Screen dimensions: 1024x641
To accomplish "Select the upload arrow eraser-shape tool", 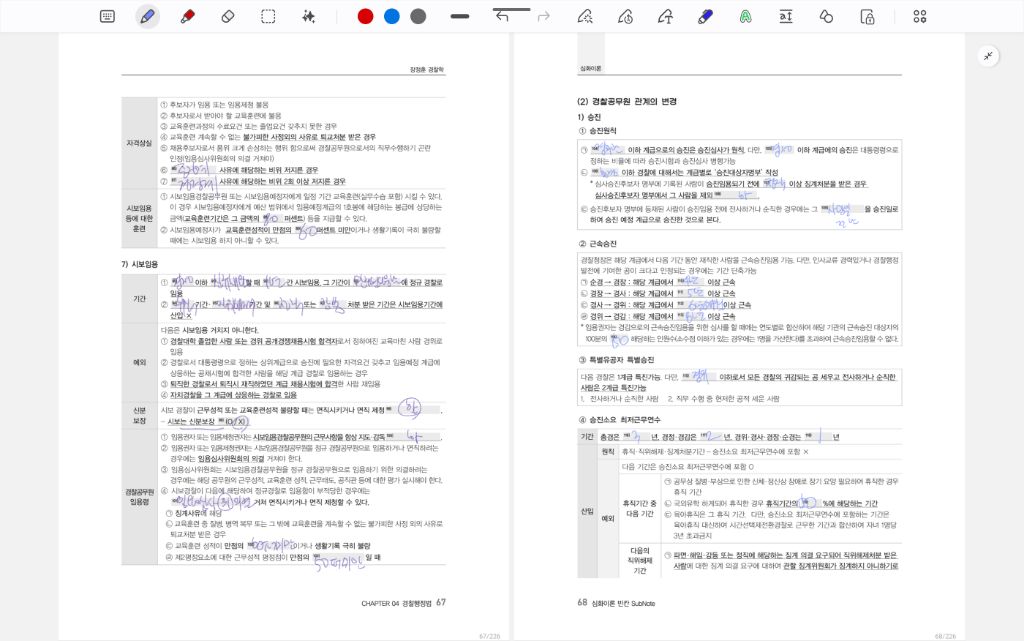I will coord(665,16).
